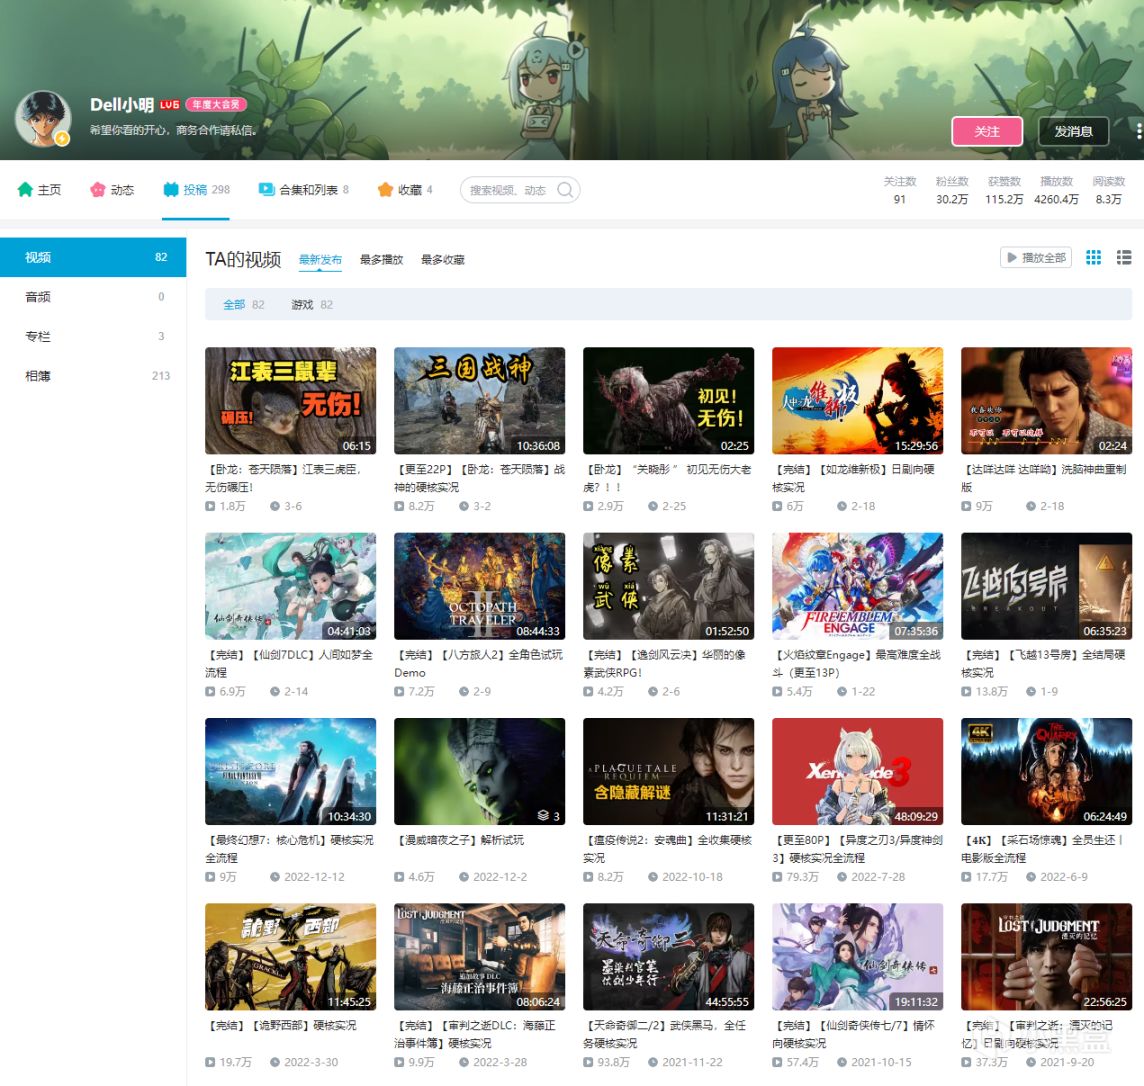This screenshot has height=1086, width=1144.
Task: Open the 合集和列表 tab
Action: pos(304,190)
